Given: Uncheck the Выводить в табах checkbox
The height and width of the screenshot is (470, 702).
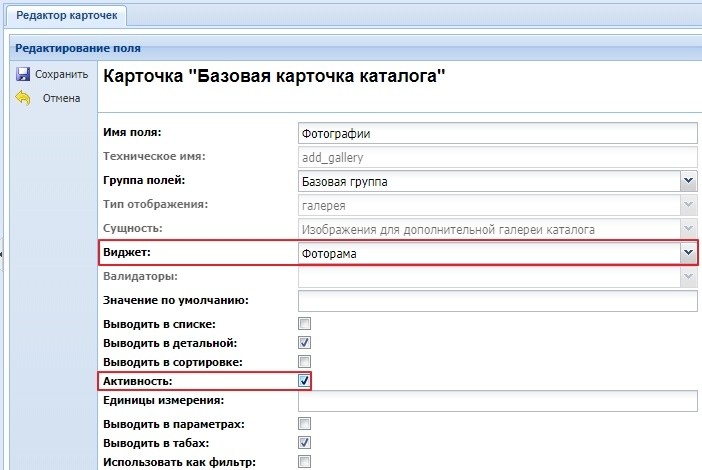Looking at the screenshot, I should 305,442.
